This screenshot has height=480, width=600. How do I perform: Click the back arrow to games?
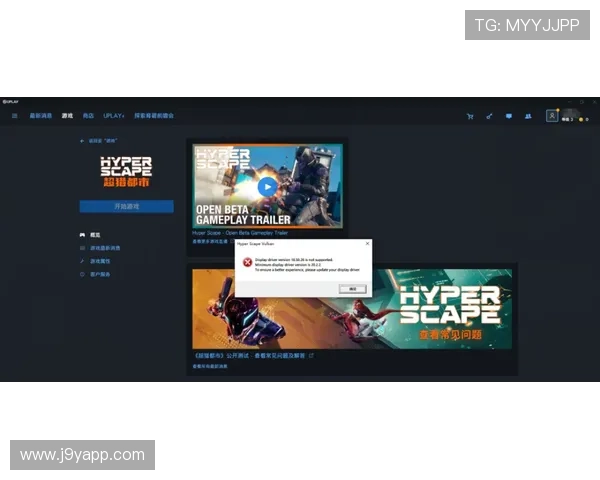coord(83,141)
